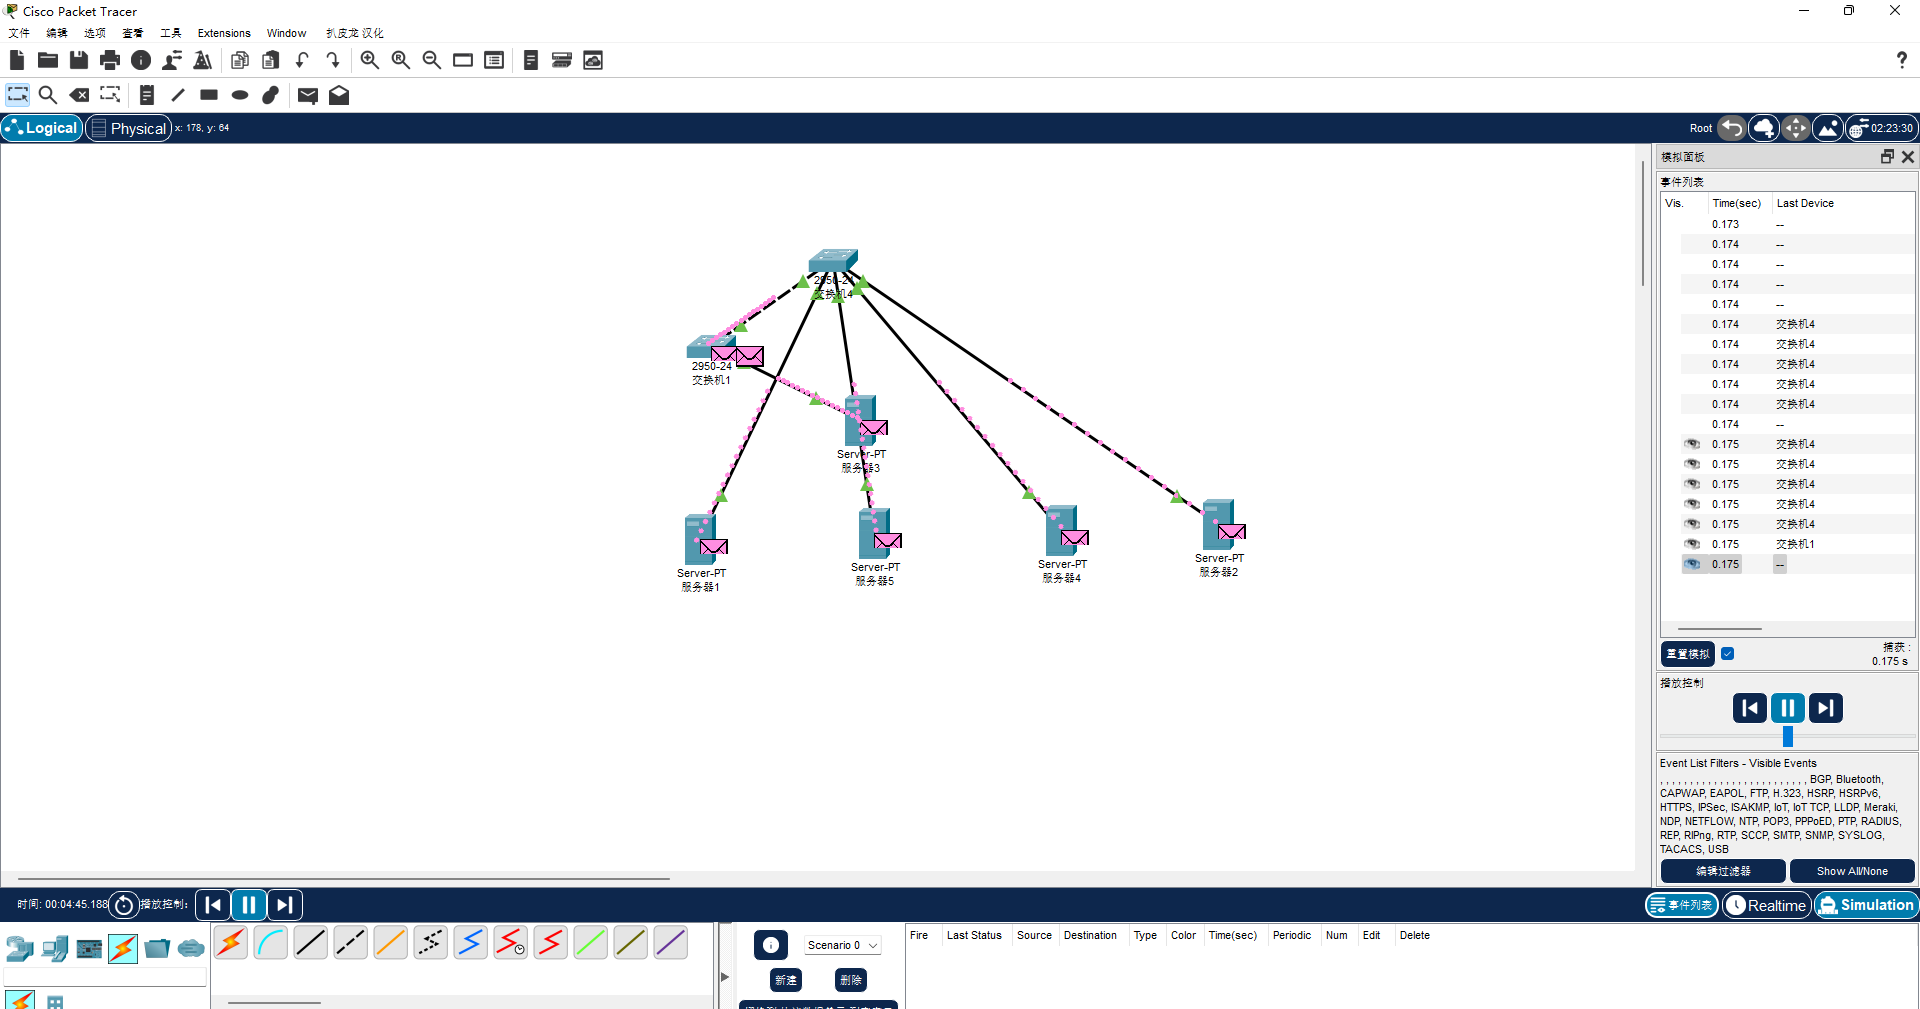Toggle eye icon on last 0.175 event row
The width and height of the screenshot is (1920, 1009).
(1692, 564)
